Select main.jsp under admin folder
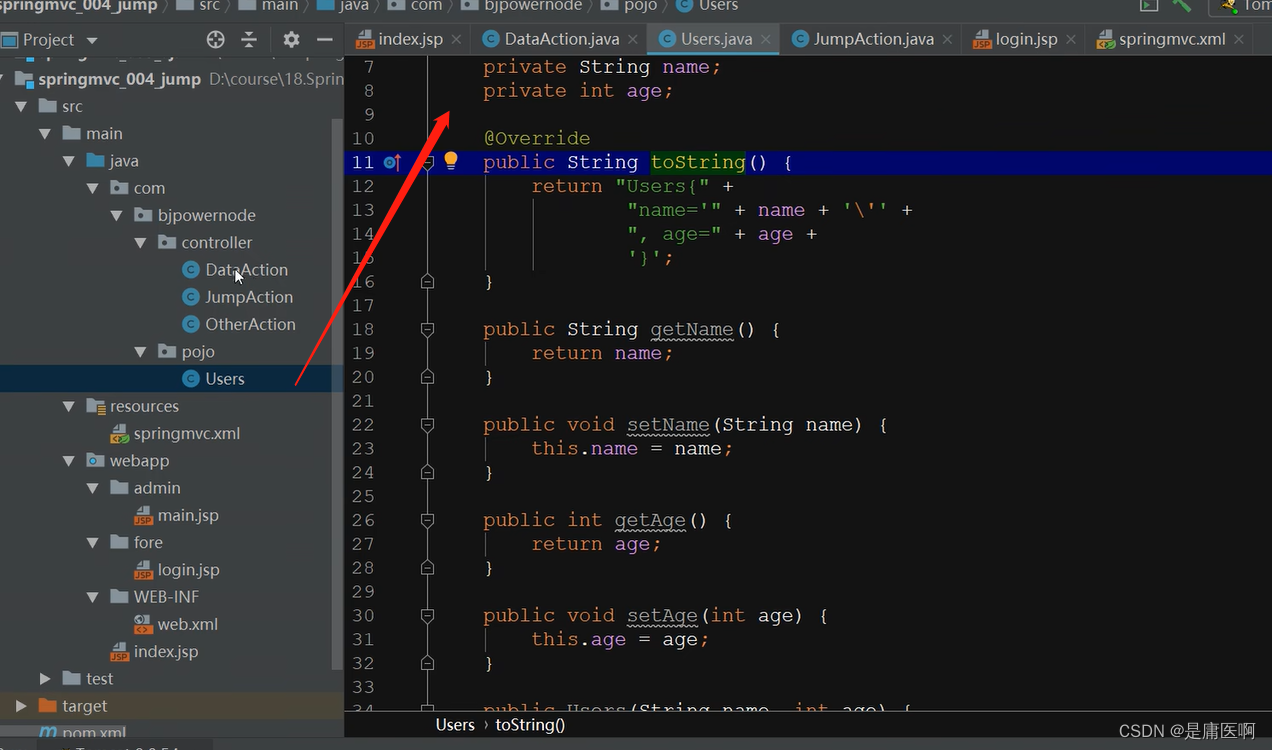This screenshot has width=1272, height=750. pos(188,515)
